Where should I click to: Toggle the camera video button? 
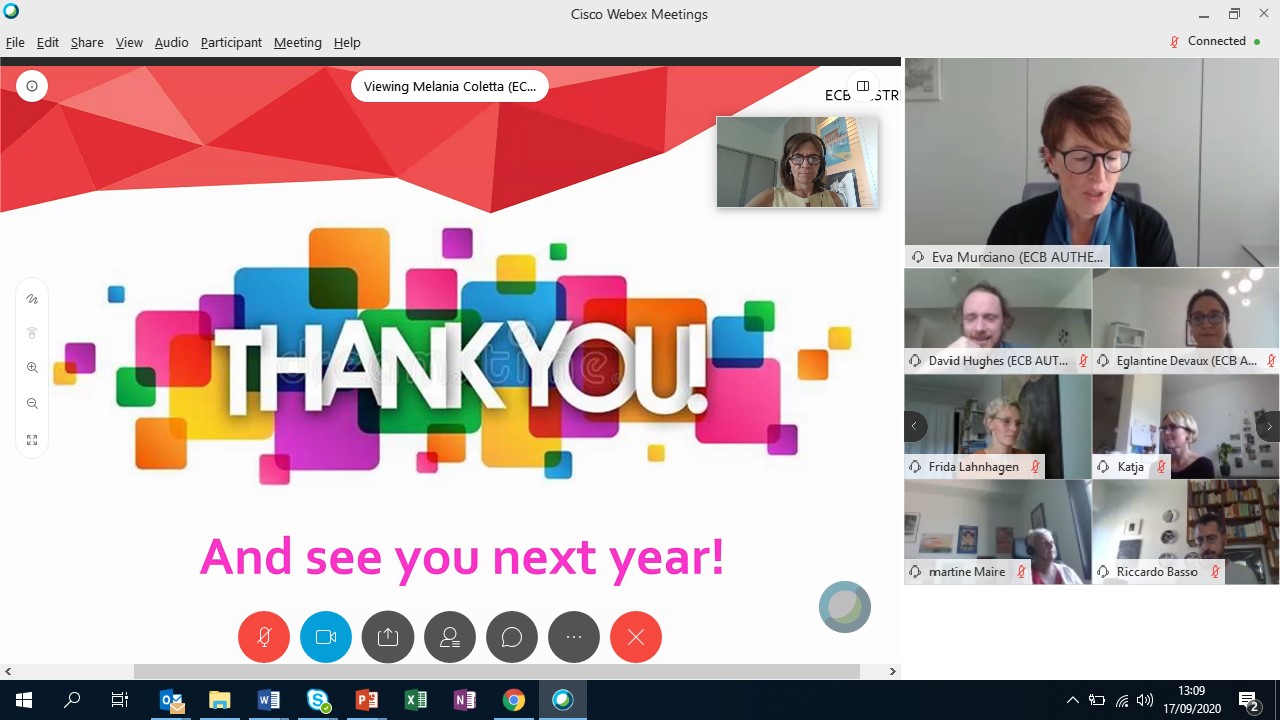[x=326, y=637]
